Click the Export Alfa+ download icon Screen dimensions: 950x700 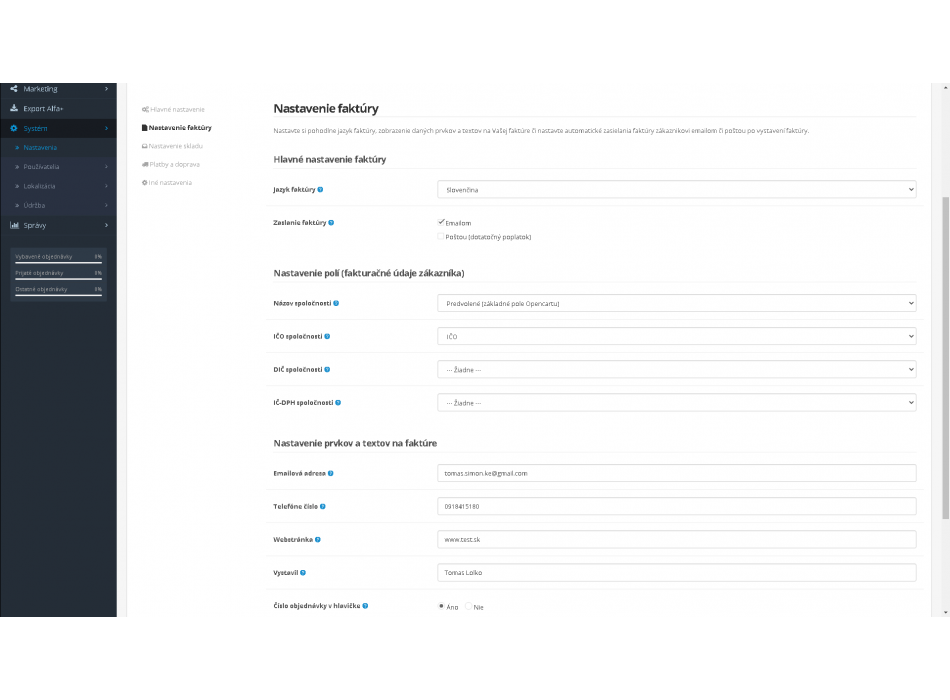tap(13, 108)
